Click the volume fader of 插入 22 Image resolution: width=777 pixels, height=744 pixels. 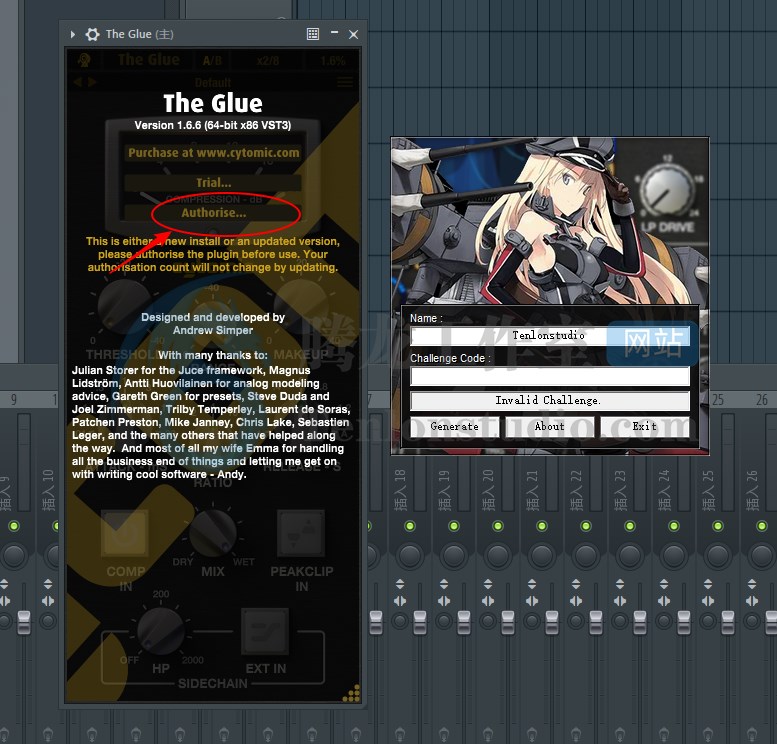[x=596, y=623]
